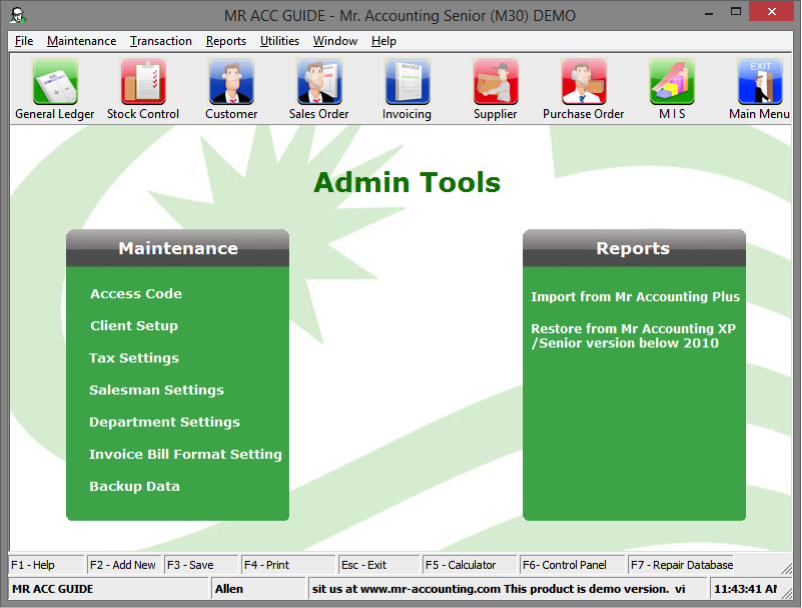This screenshot has width=802, height=608.
Task: Open the Maintenance menu in menu bar
Action: pos(81,41)
